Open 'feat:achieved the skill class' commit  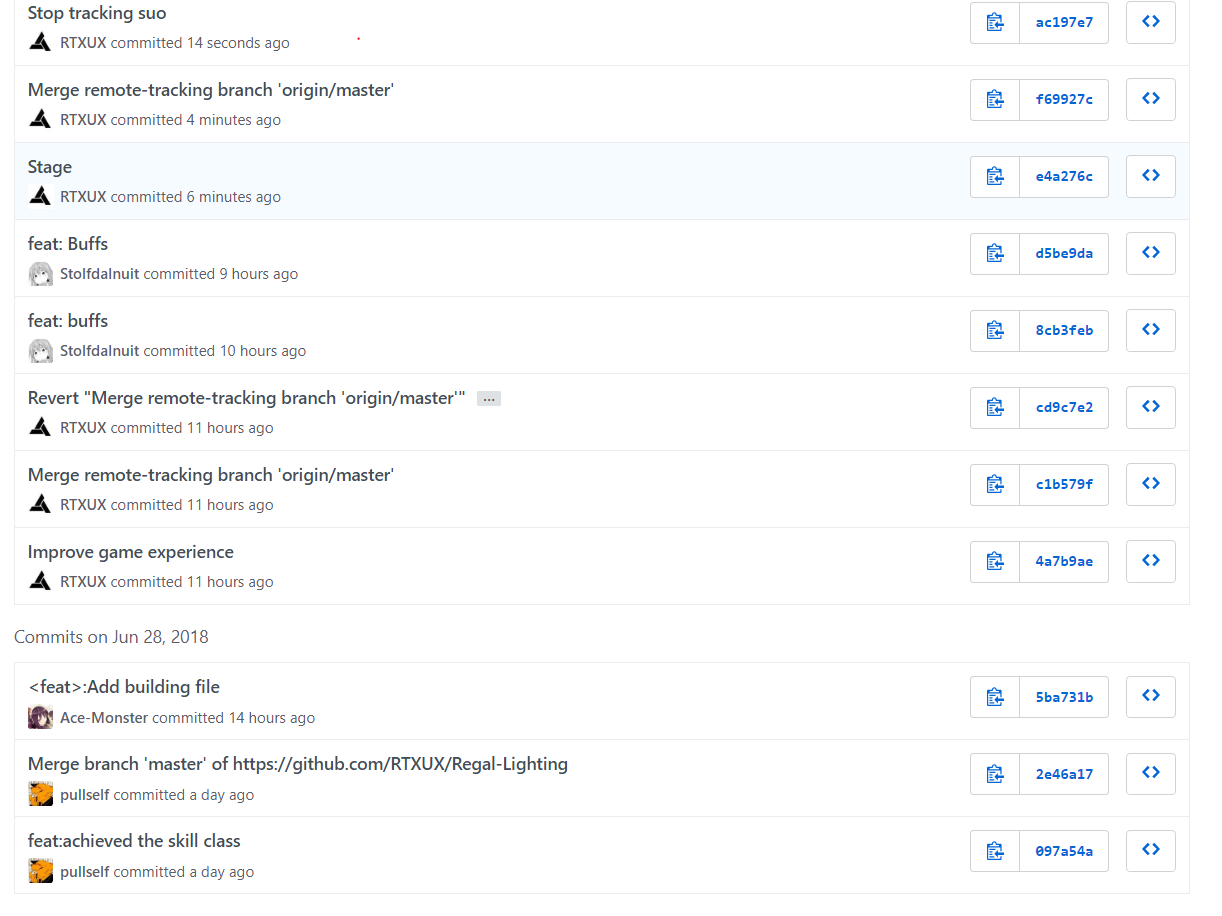[x=134, y=841]
